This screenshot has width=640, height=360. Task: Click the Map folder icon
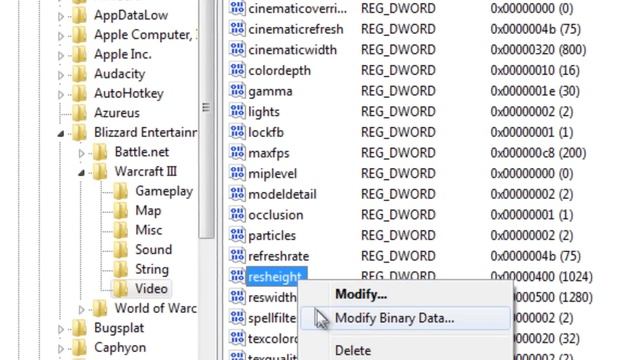(x=120, y=211)
